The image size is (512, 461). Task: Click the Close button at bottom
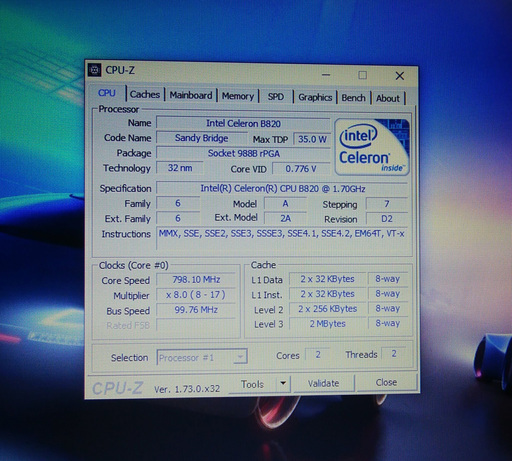coord(386,382)
